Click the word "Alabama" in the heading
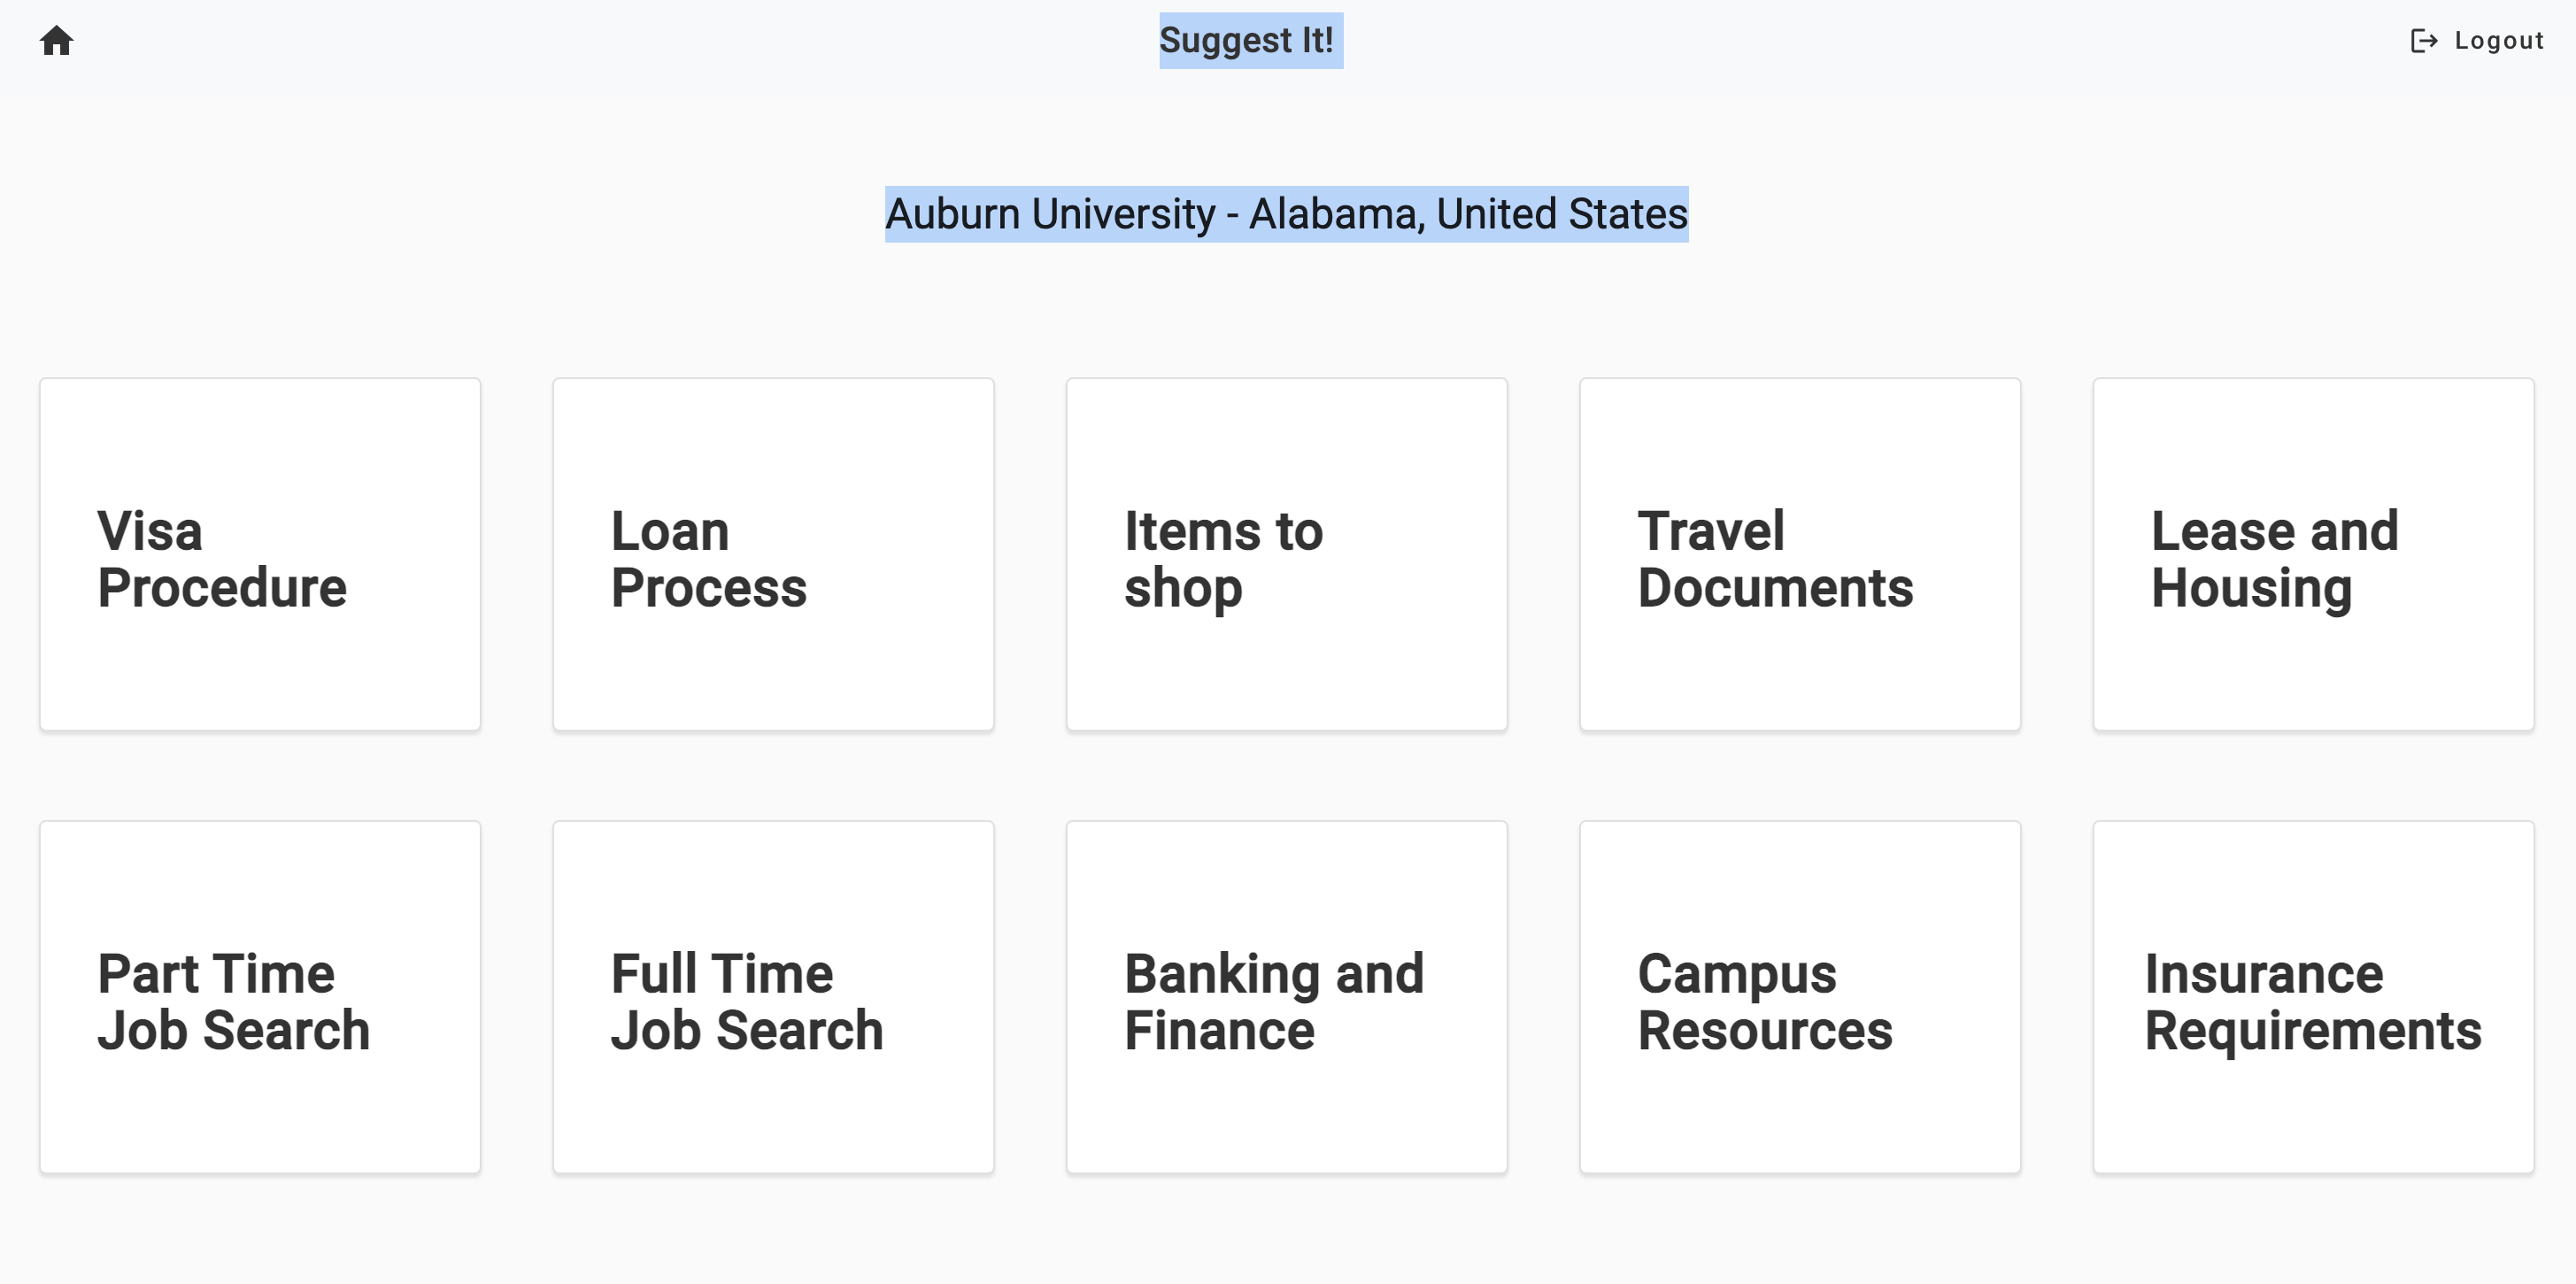The height and width of the screenshot is (1284, 2576). 1337,214
